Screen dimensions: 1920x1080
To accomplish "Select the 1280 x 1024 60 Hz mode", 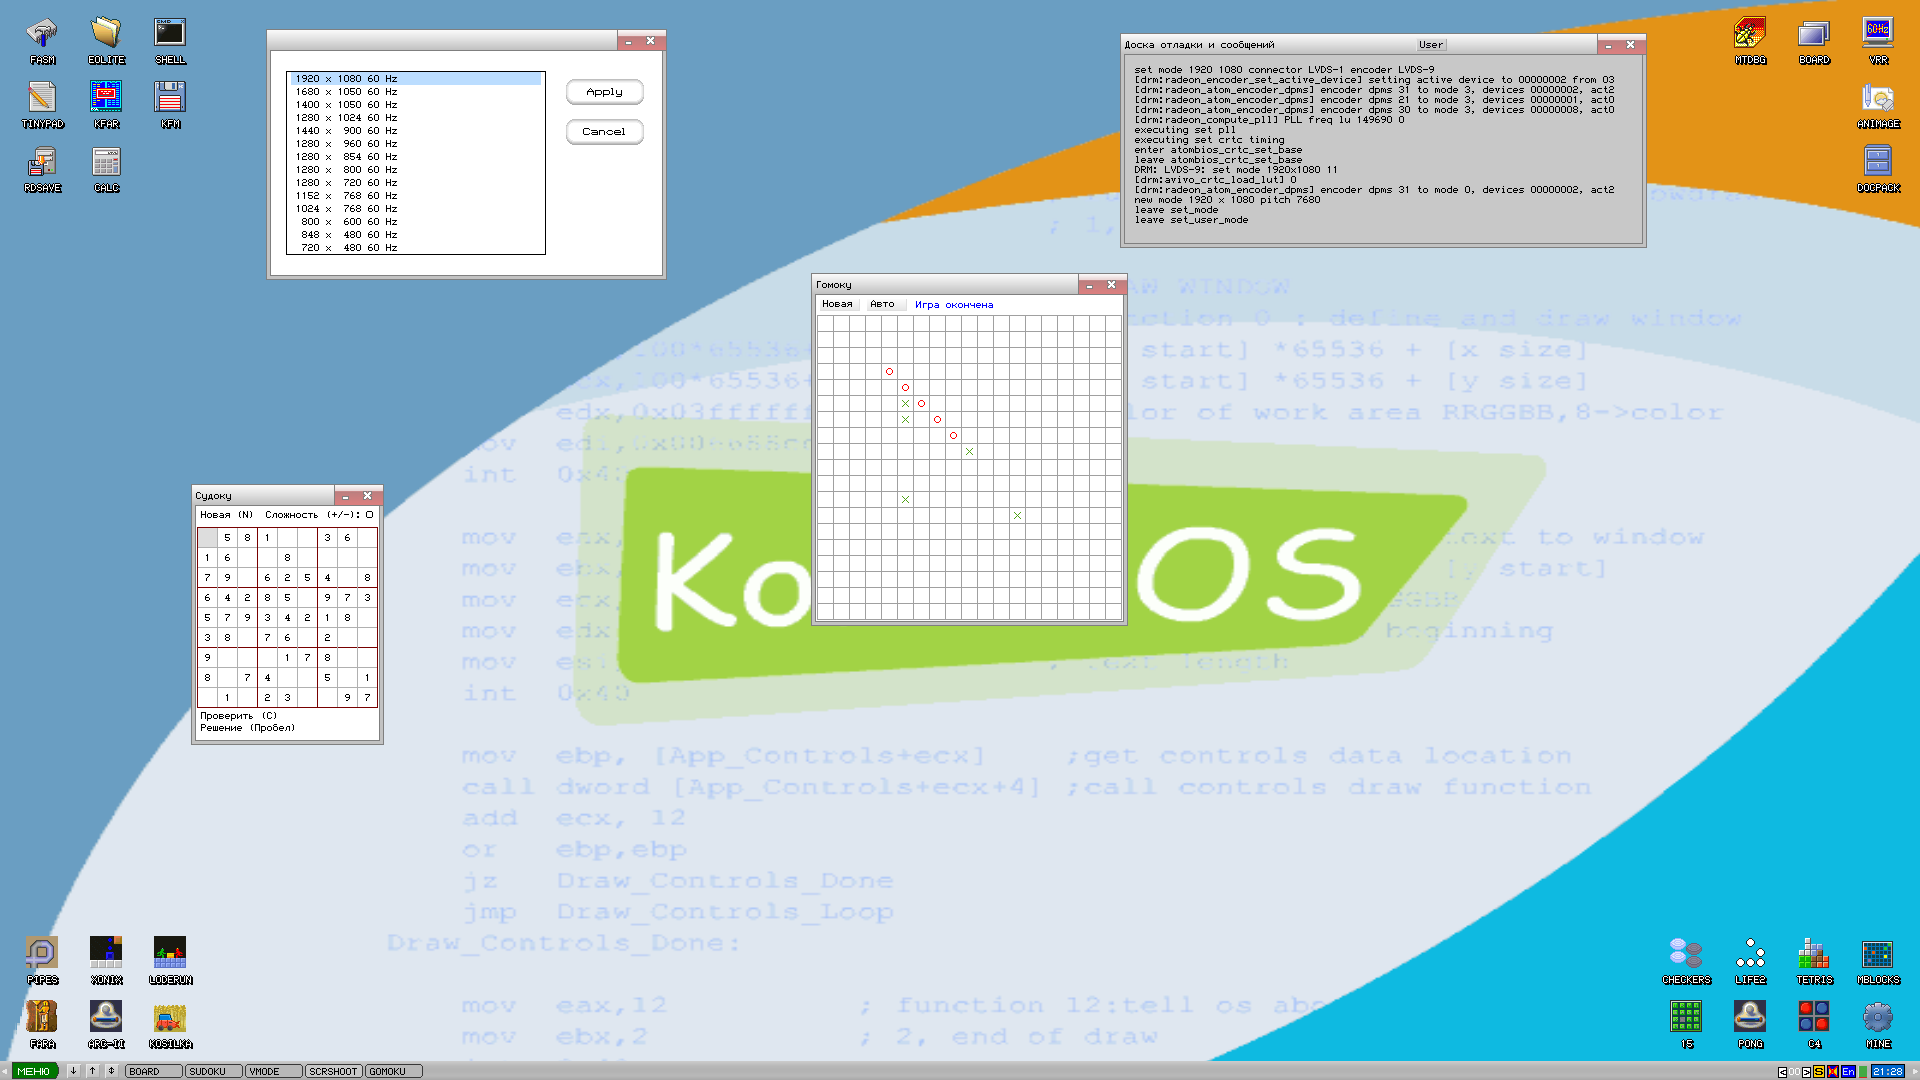I will 415,117.
